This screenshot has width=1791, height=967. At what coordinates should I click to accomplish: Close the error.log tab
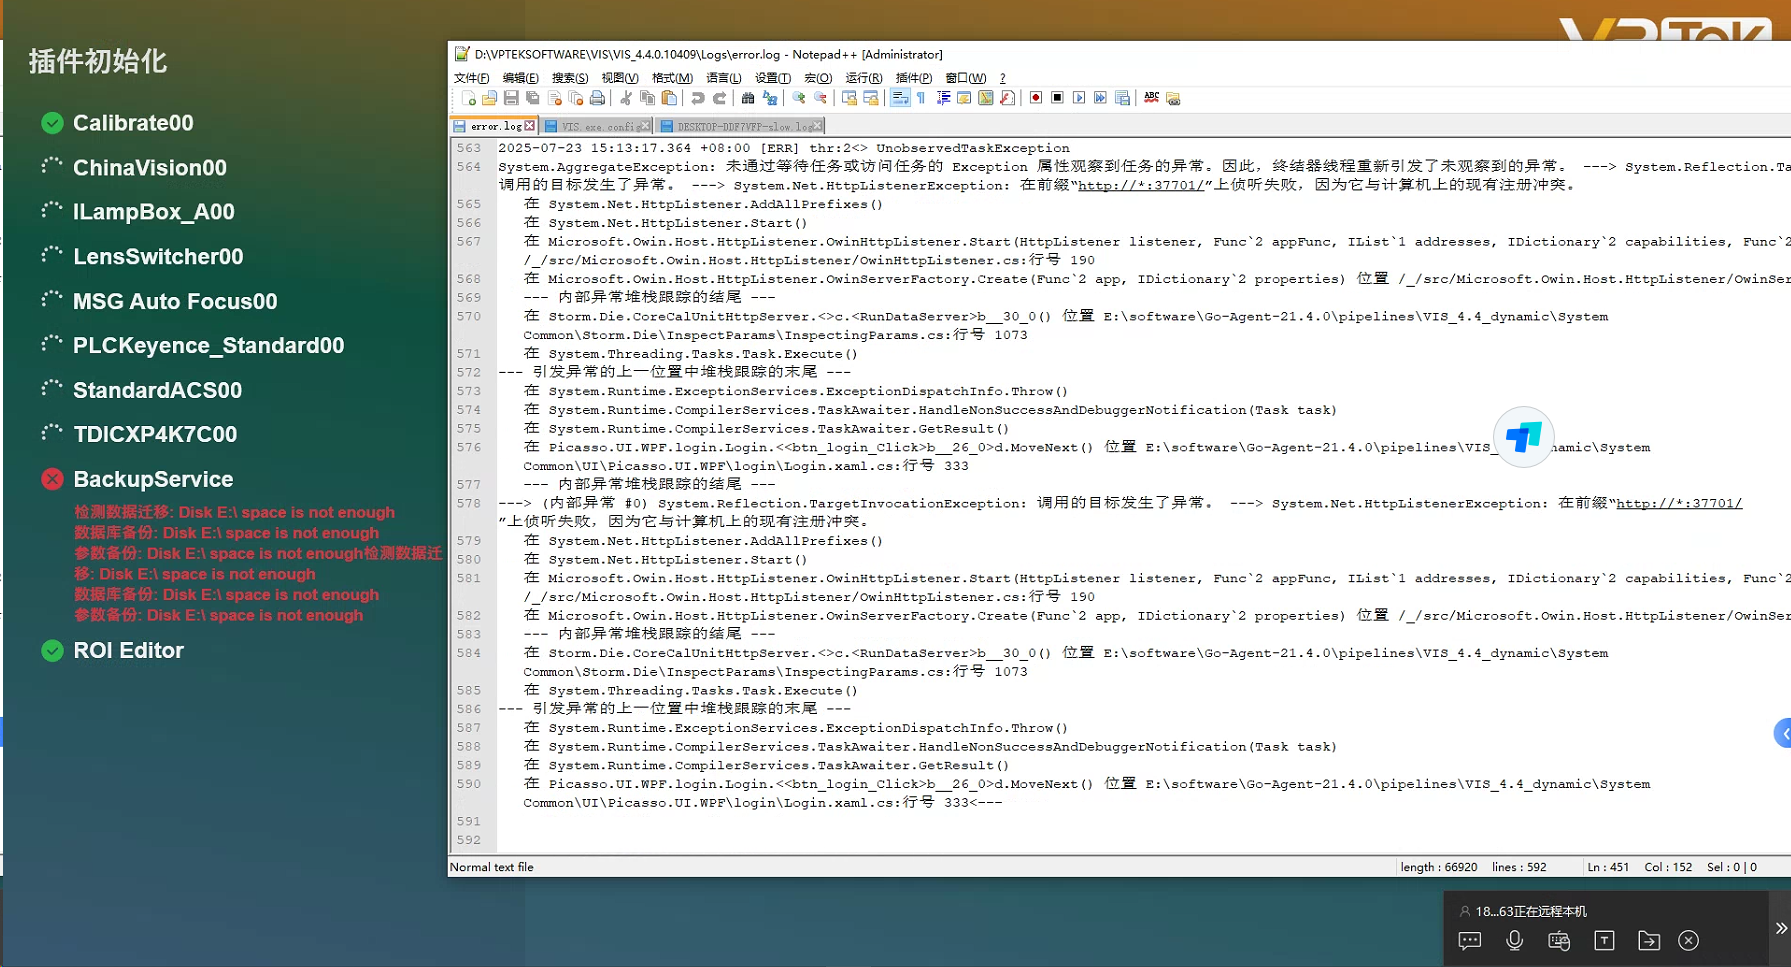530,126
